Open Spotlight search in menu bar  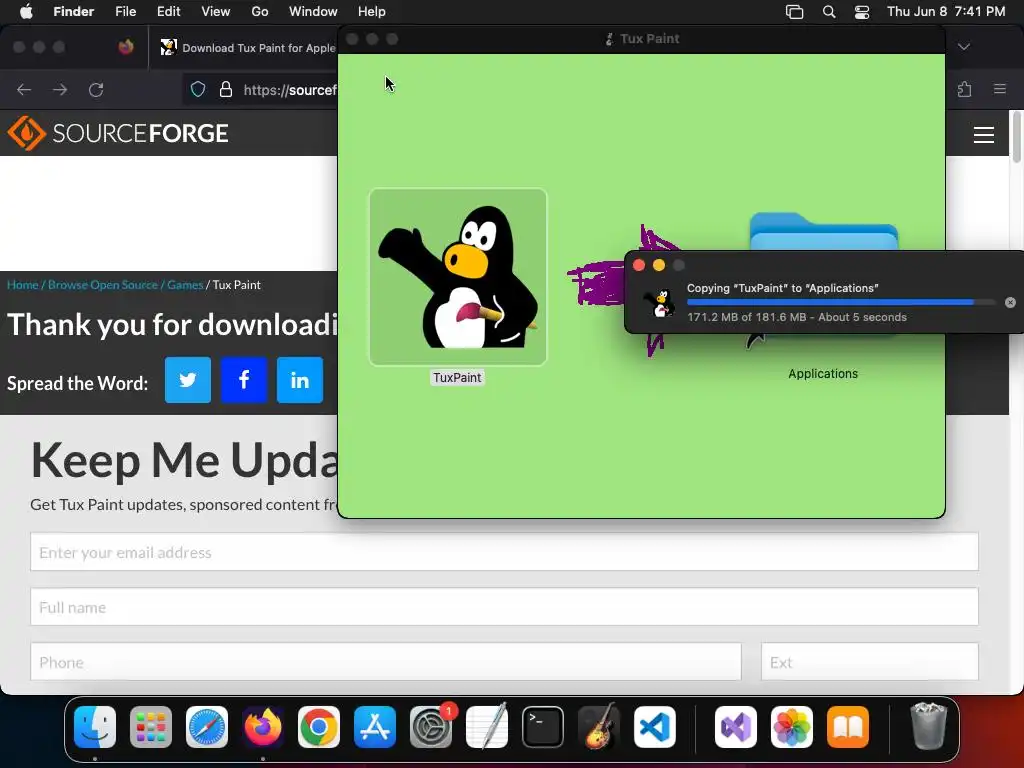coord(829,12)
